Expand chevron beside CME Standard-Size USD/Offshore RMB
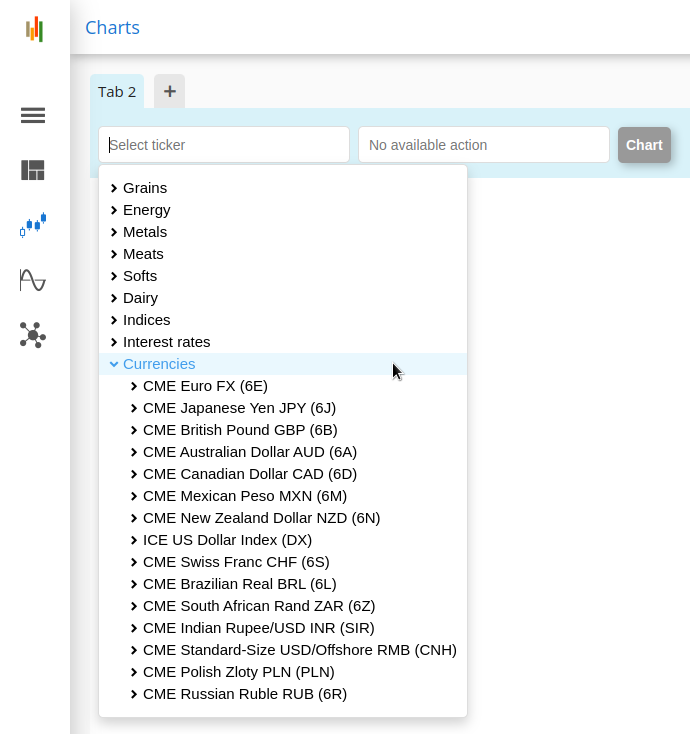 (134, 650)
